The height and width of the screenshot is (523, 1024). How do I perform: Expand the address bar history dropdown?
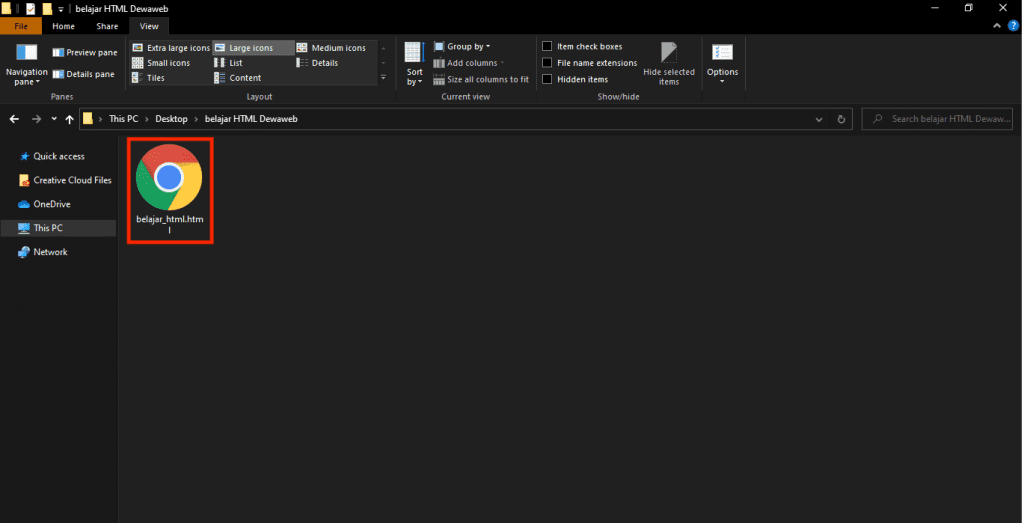[819, 119]
